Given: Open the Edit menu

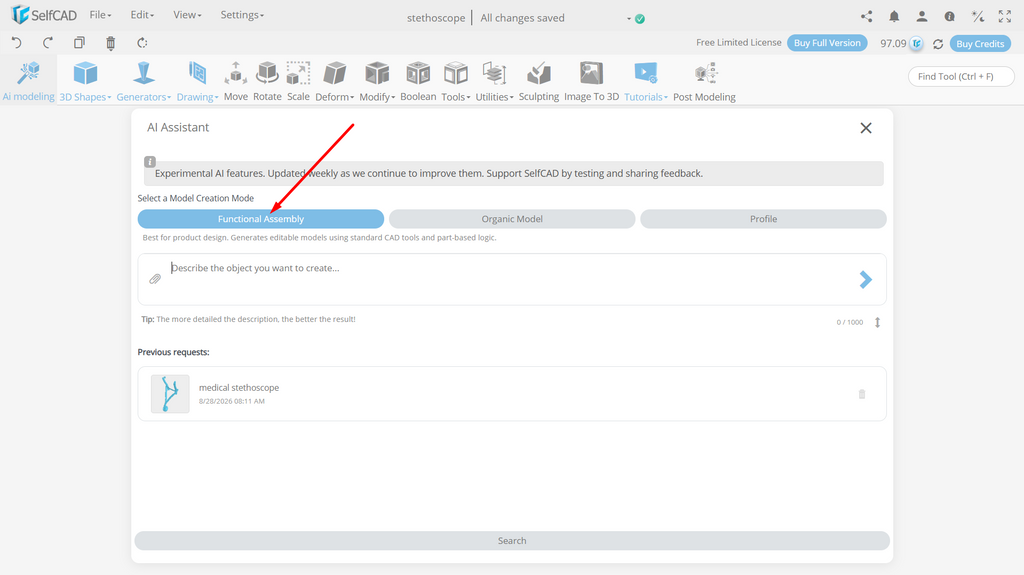Looking at the screenshot, I should [142, 15].
